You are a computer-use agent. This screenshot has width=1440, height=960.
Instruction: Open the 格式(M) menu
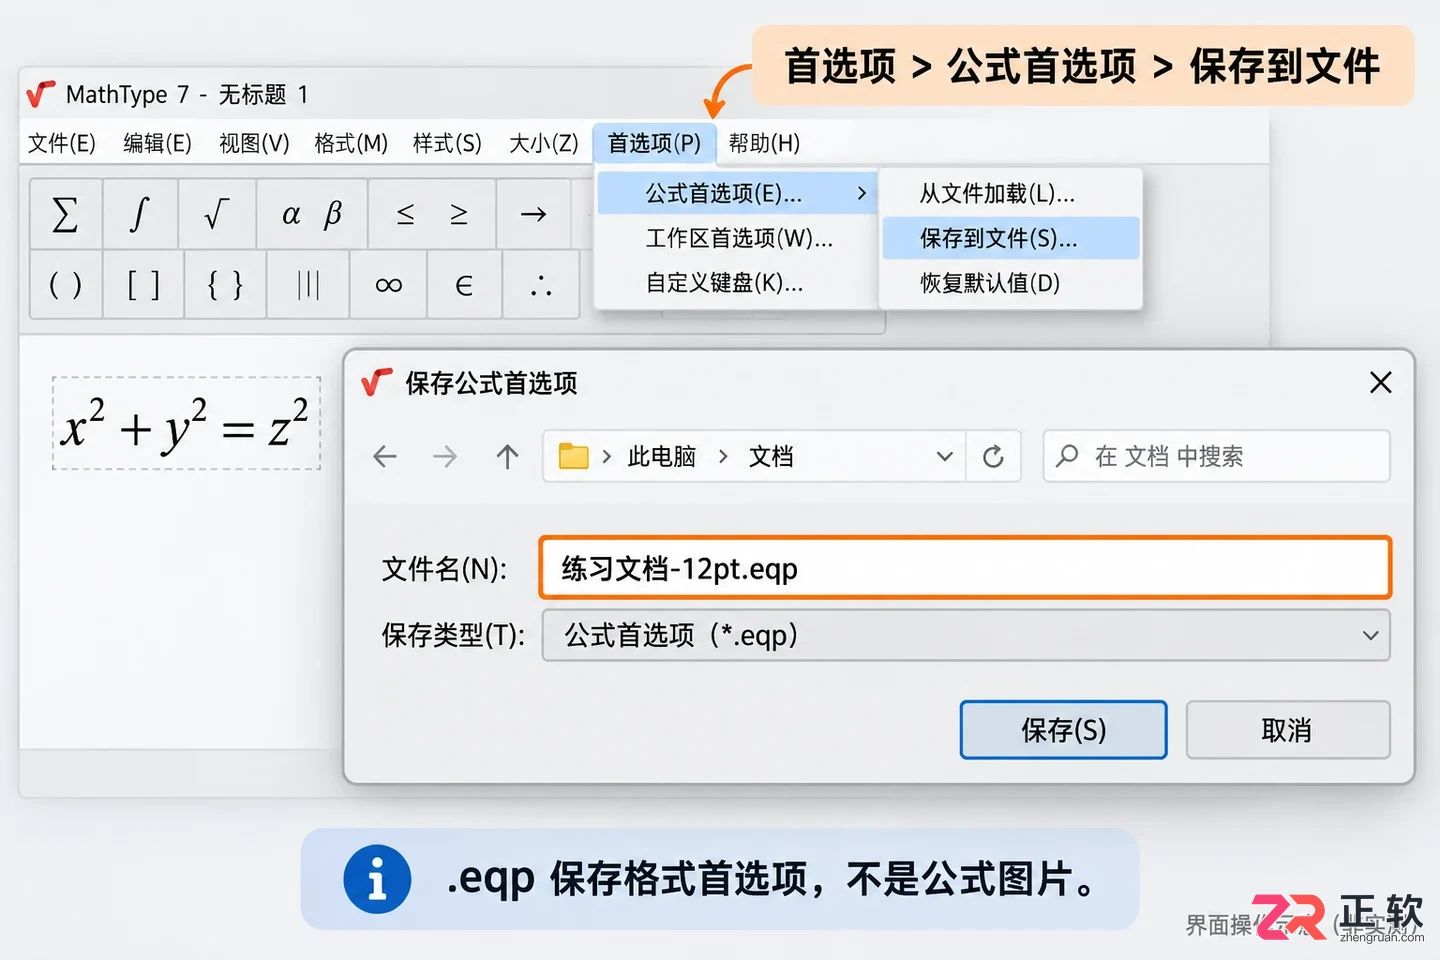coord(351,143)
